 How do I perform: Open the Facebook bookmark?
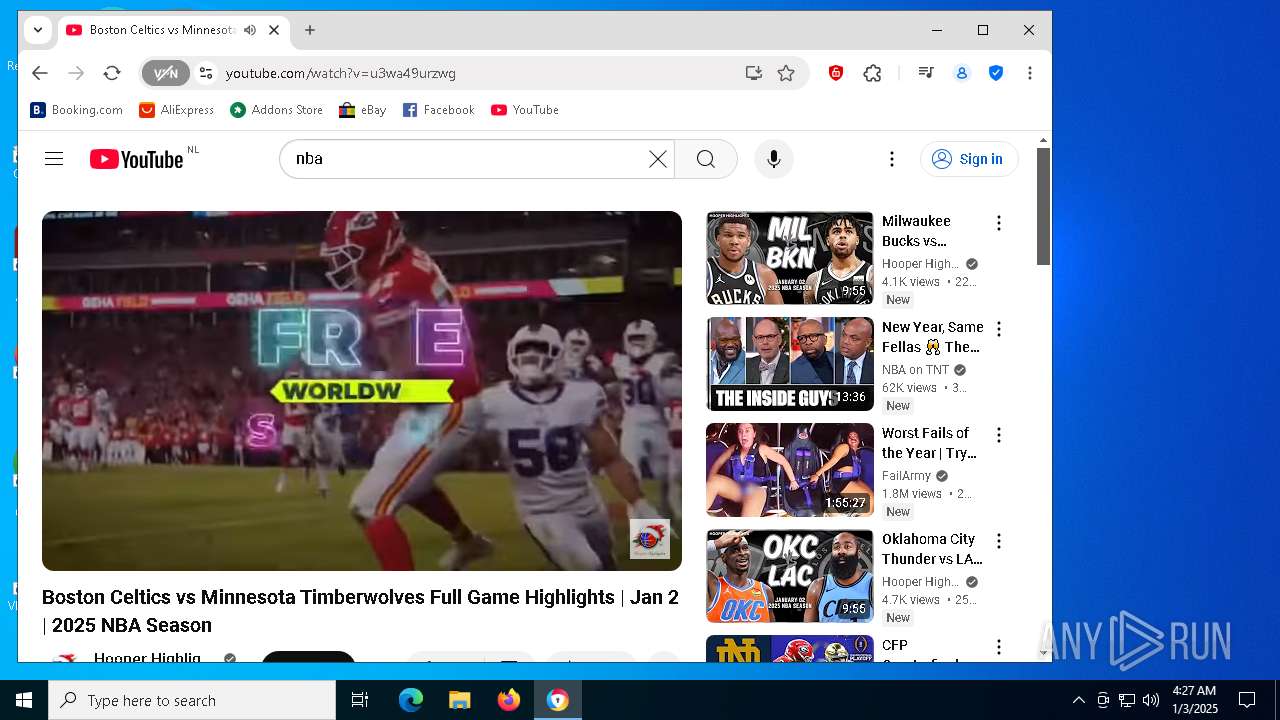click(x=438, y=110)
